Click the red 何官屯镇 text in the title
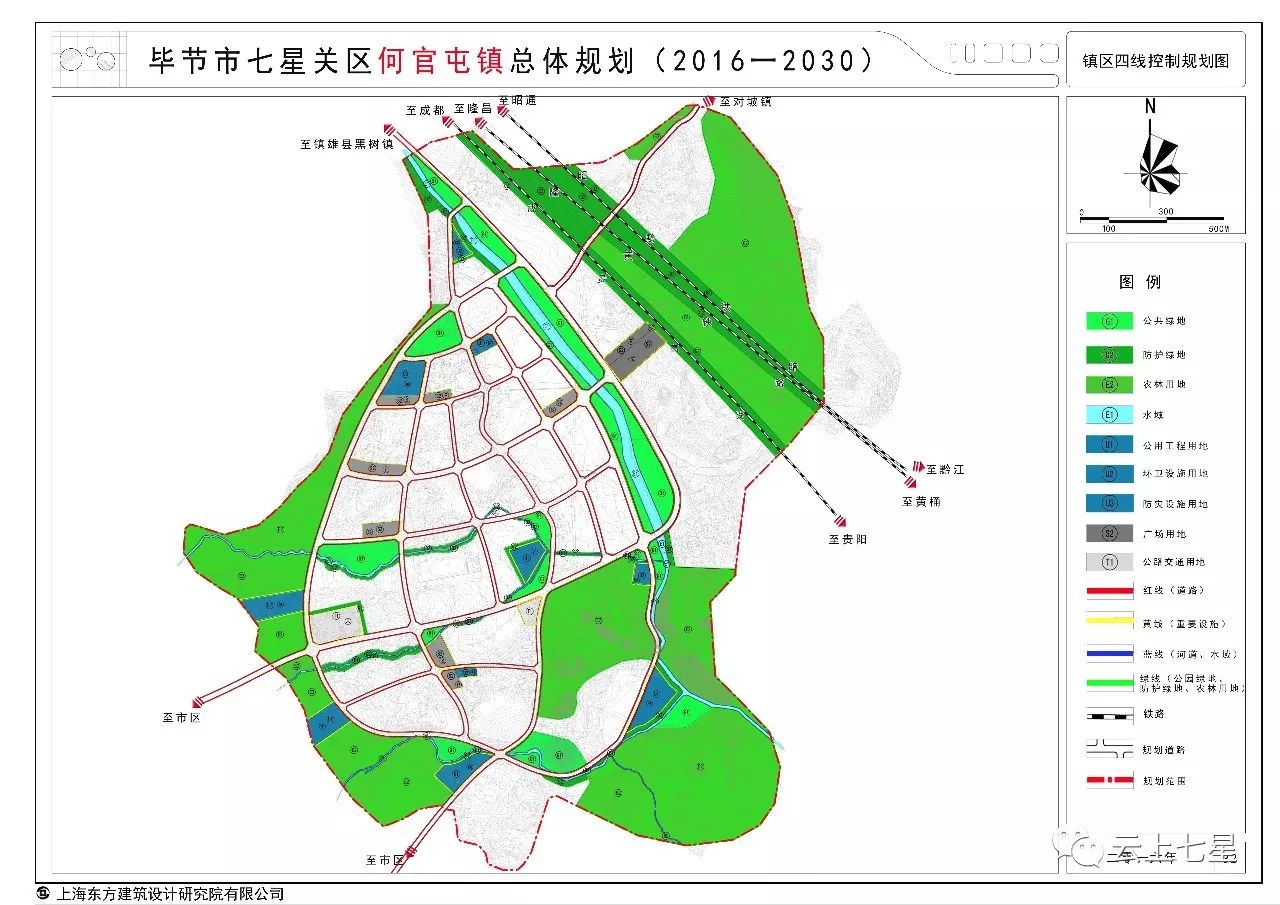Viewport: 1280px width, 905px height. click(x=440, y=60)
